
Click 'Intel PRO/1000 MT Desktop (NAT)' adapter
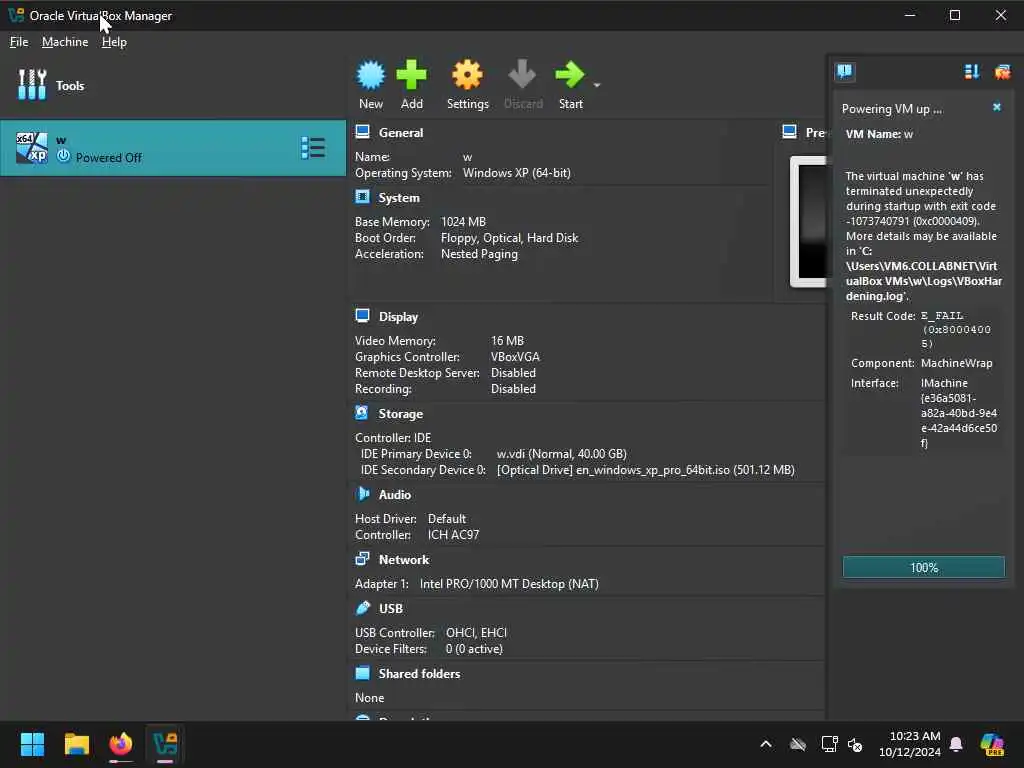tap(509, 584)
